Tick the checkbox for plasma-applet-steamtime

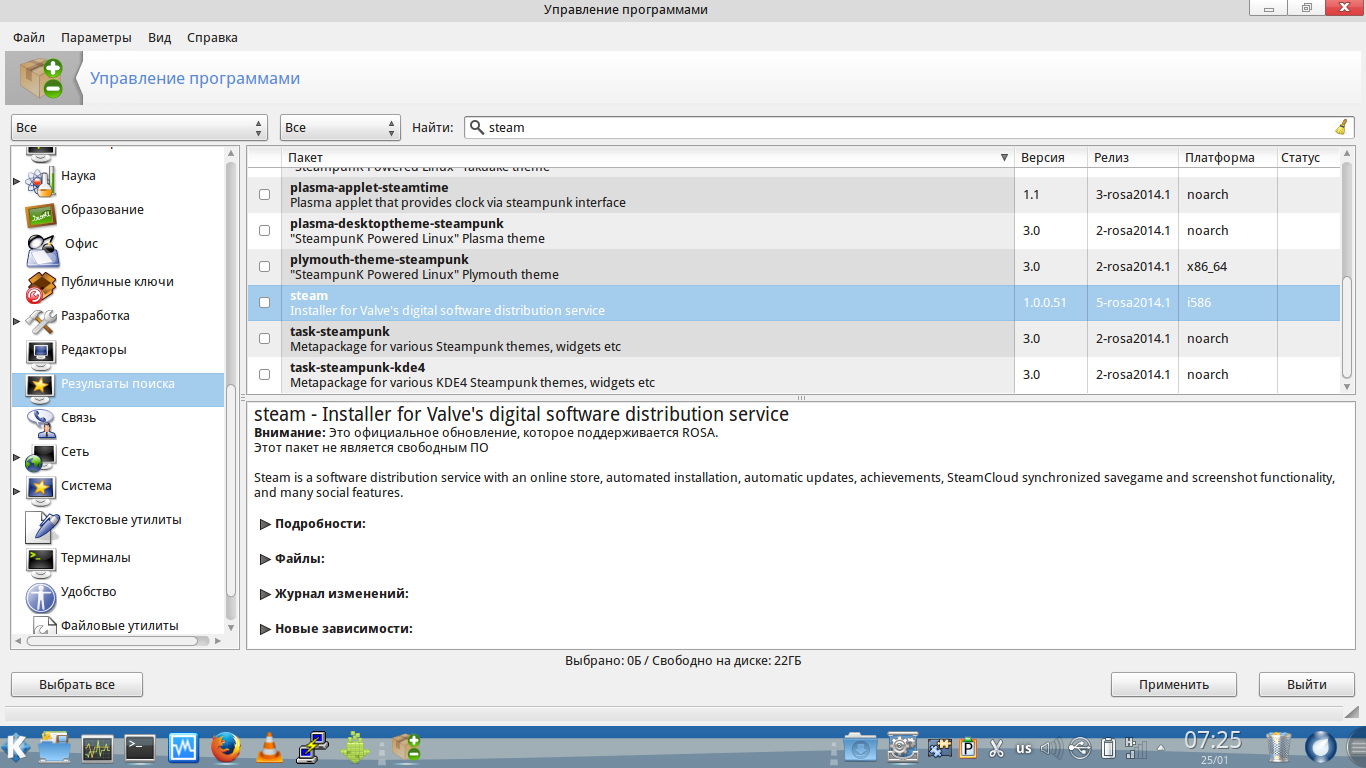coord(264,195)
